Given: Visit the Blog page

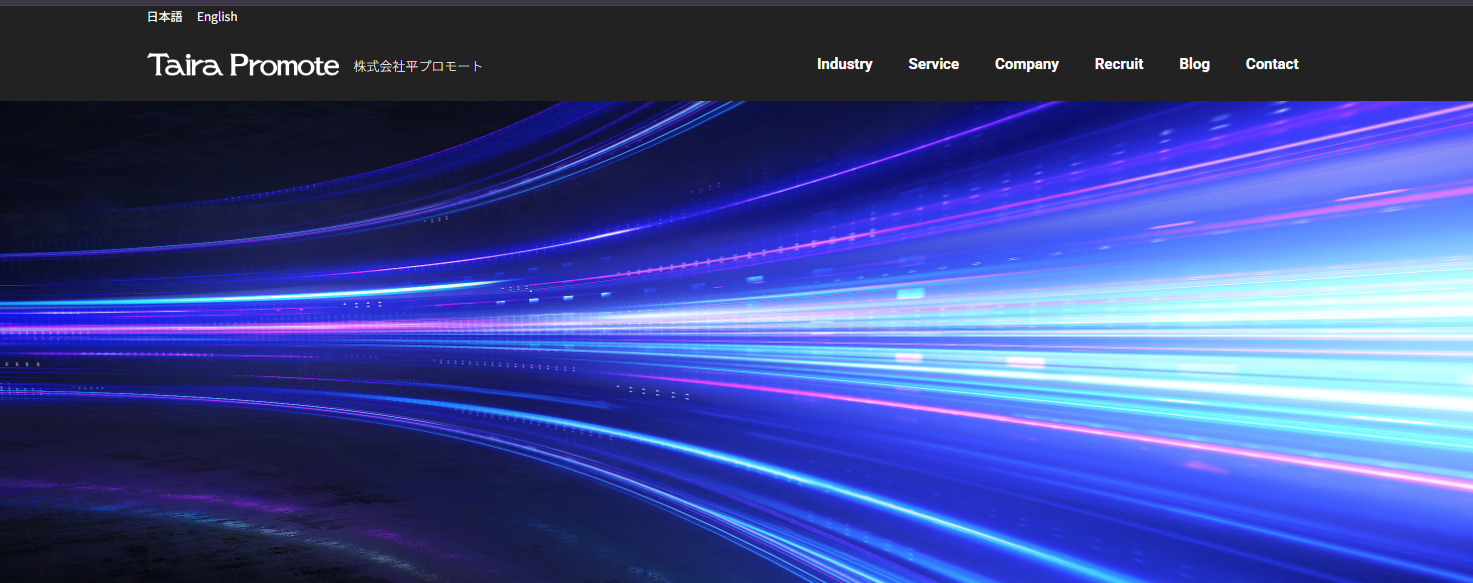Looking at the screenshot, I should [1194, 64].
